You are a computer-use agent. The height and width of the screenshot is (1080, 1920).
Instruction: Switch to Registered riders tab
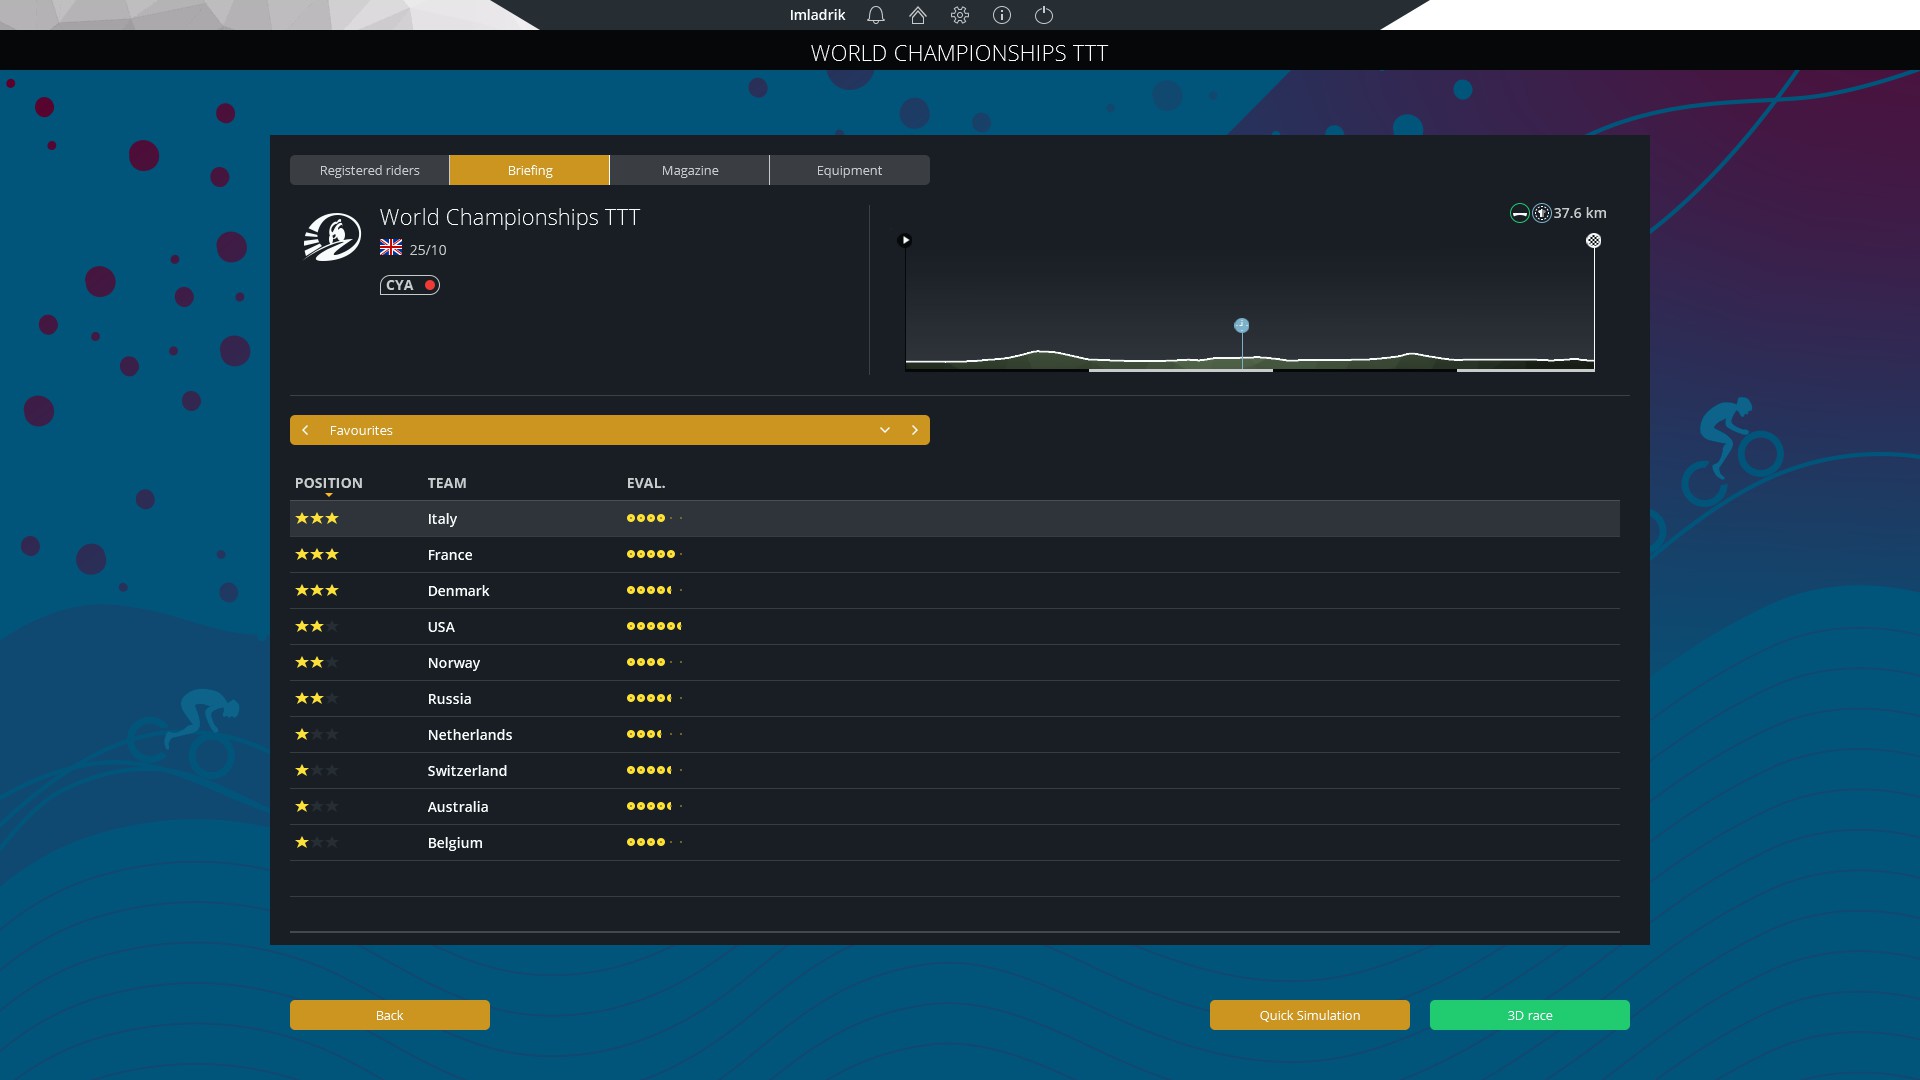(369, 170)
